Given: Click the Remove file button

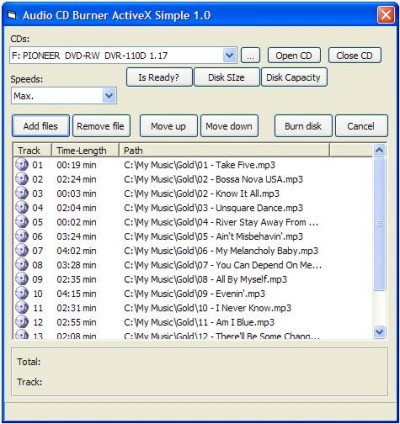Looking at the screenshot, I should pos(101,126).
